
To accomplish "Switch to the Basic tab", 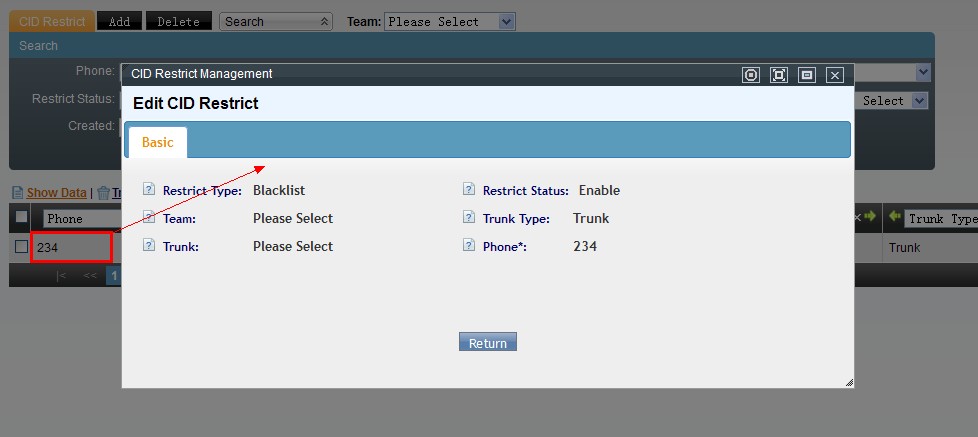I will click(158, 143).
